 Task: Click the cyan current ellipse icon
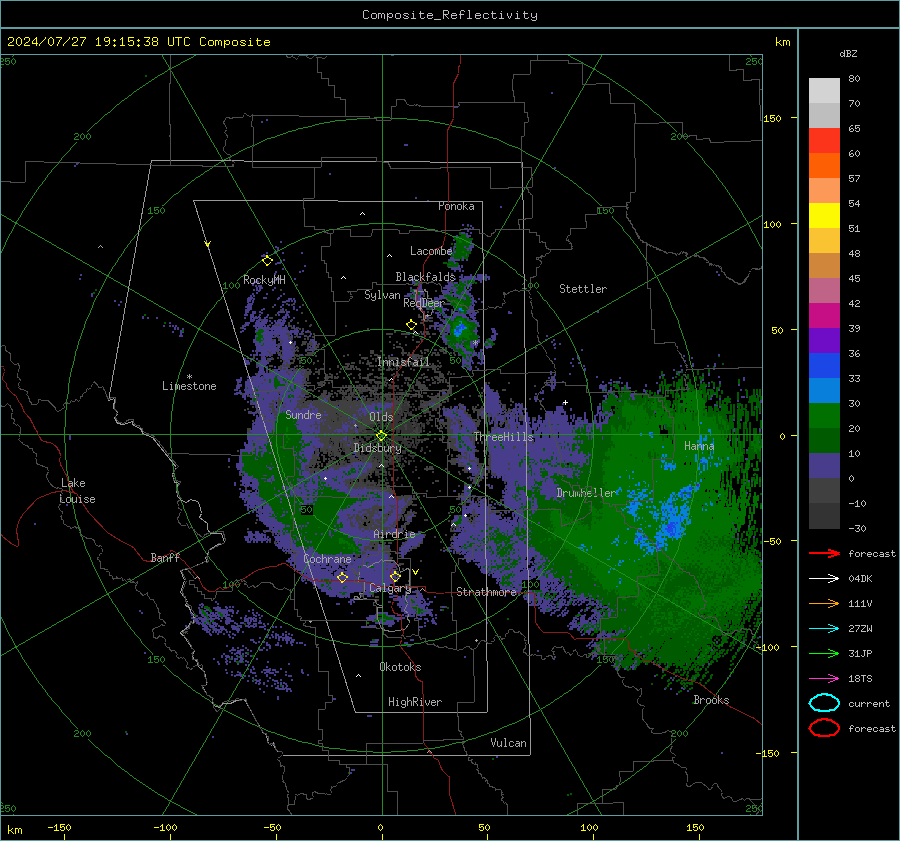tap(824, 703)
